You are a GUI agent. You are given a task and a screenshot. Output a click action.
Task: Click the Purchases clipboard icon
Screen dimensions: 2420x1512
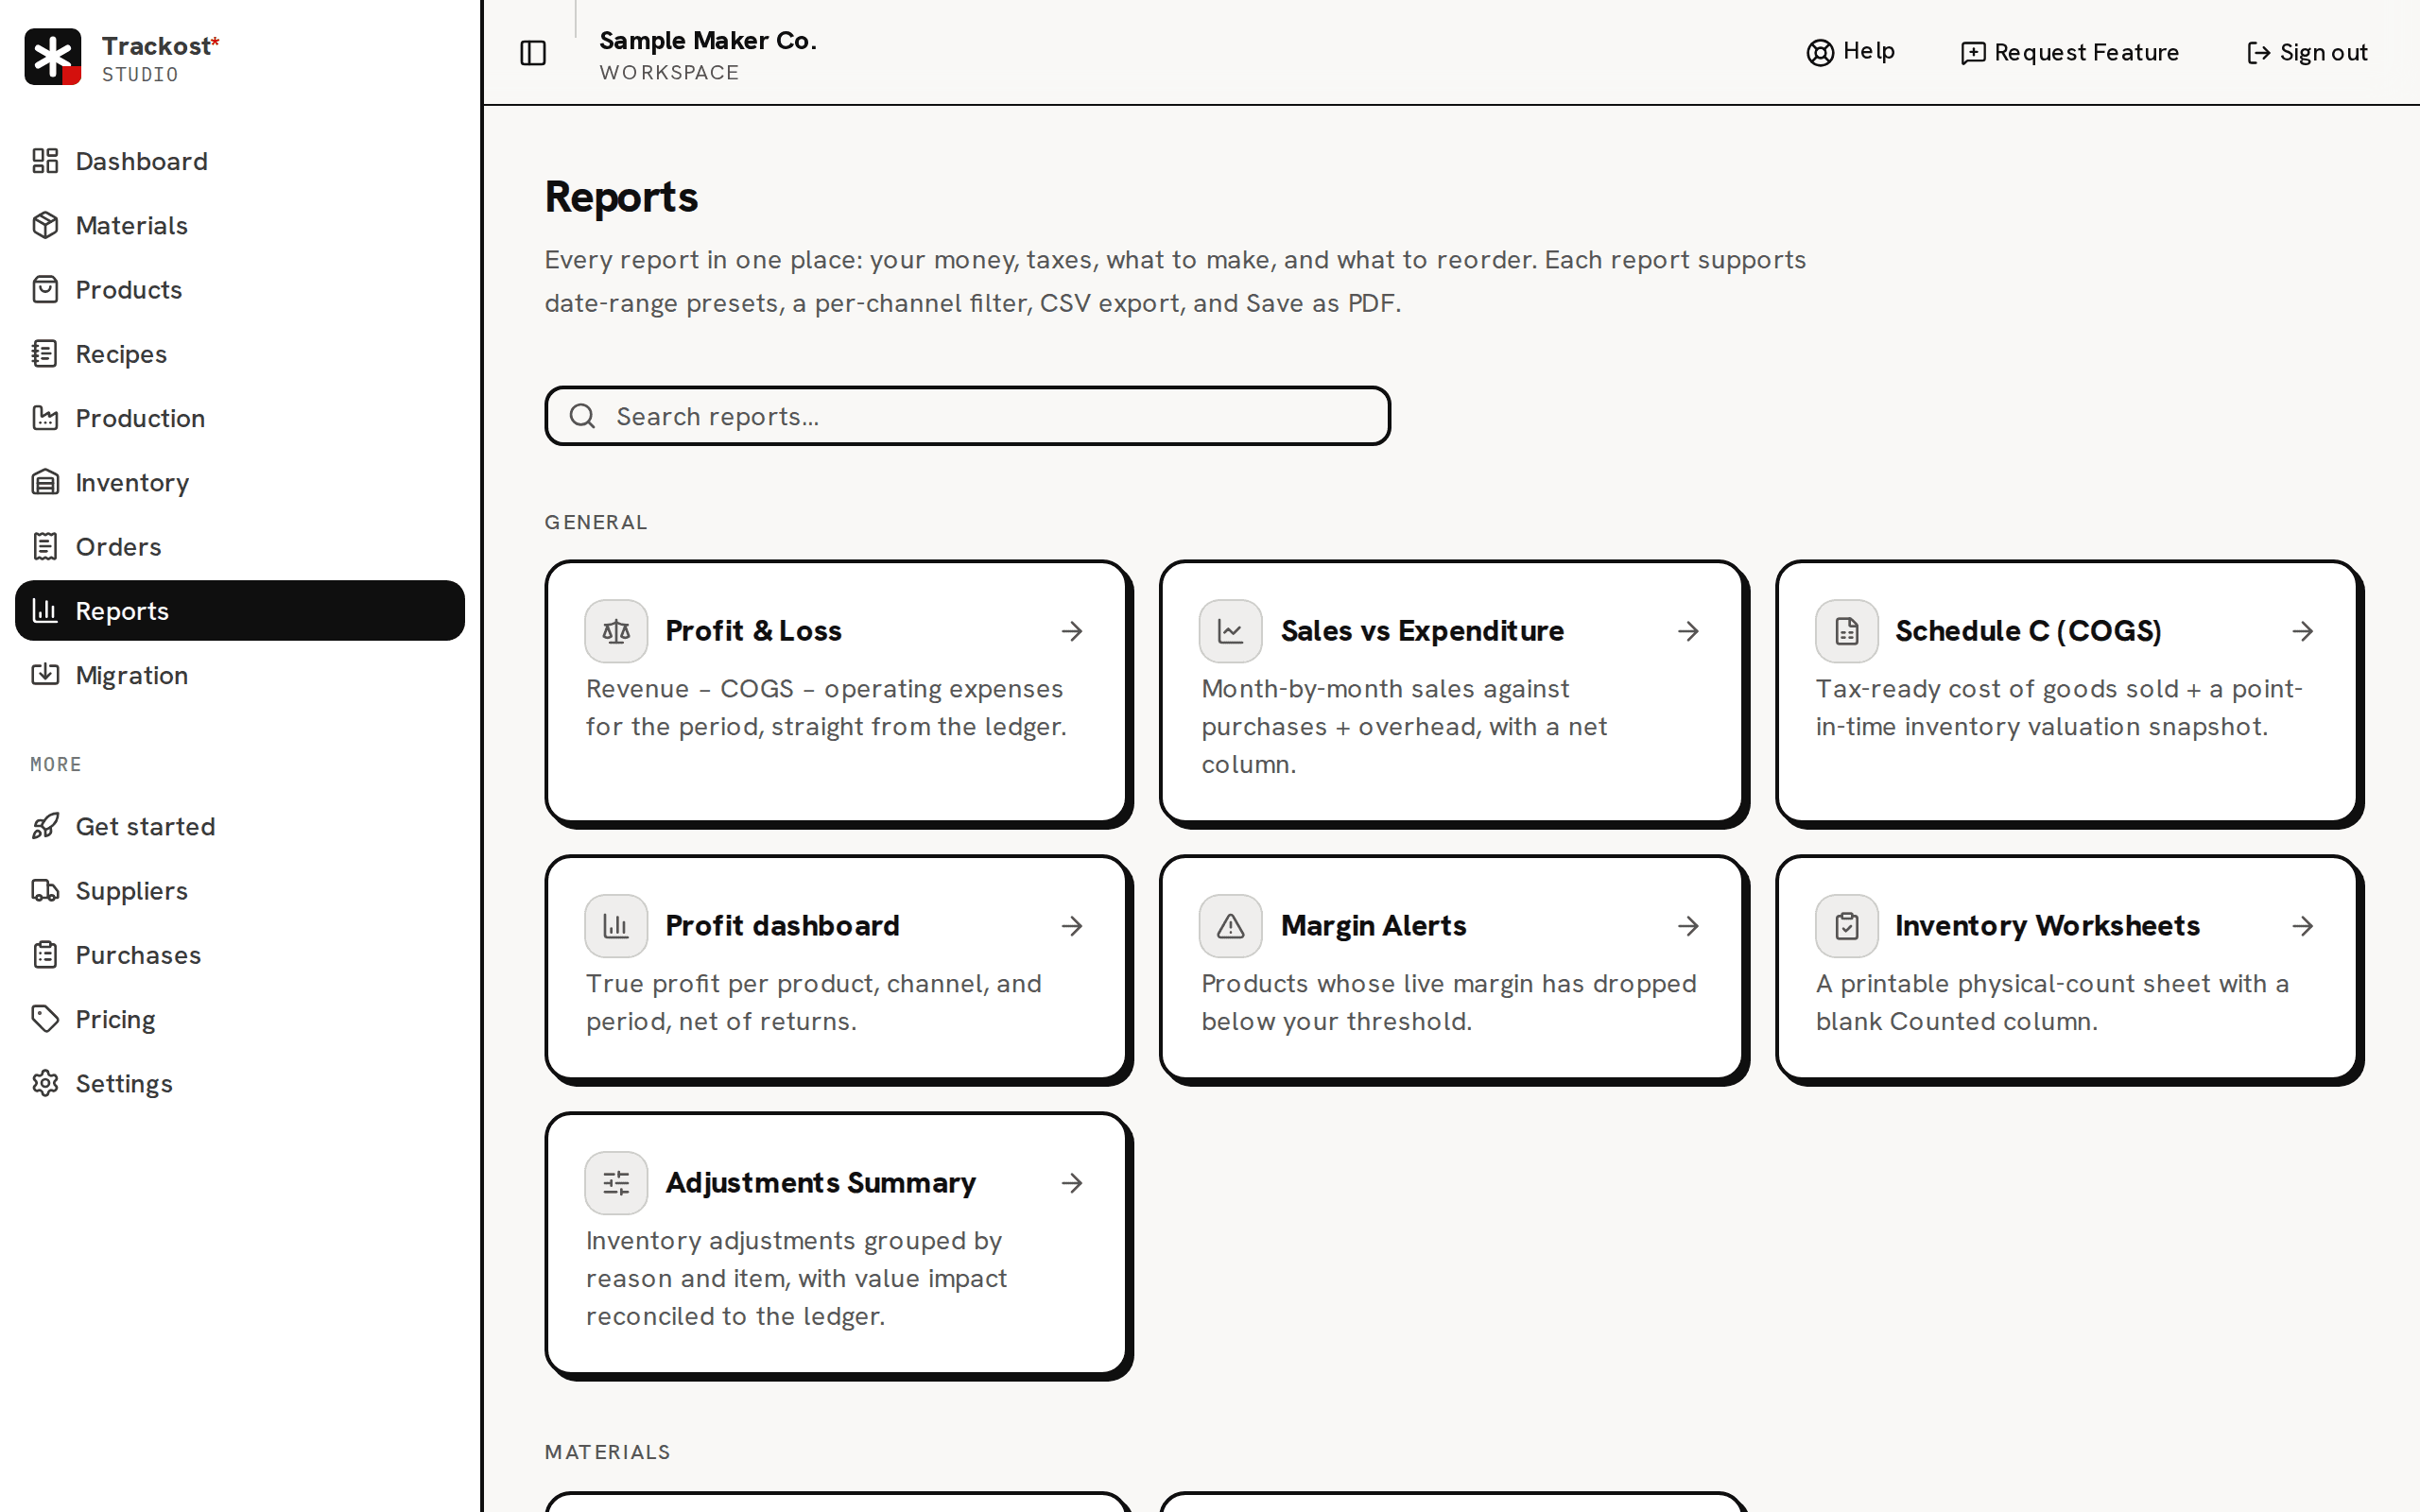point(45,955)
